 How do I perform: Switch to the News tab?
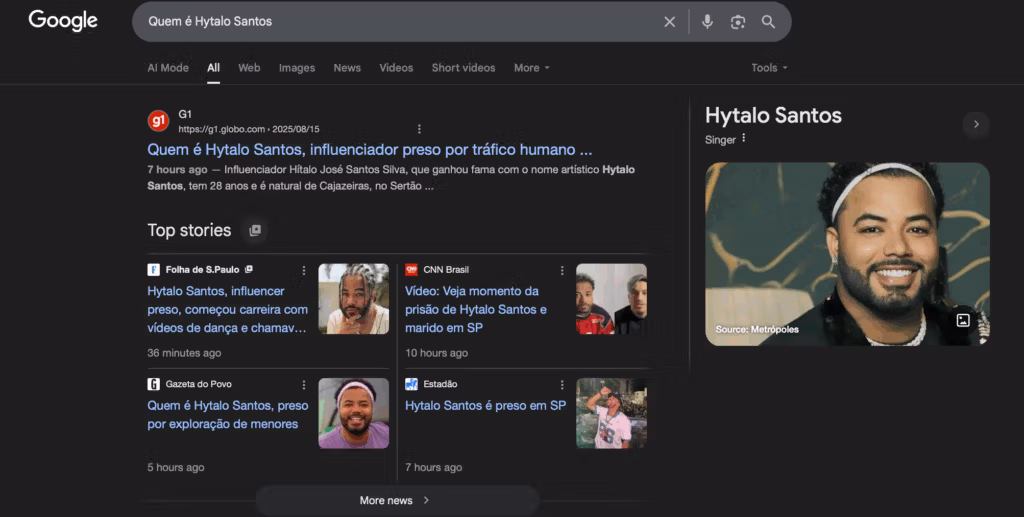(347, 68)
